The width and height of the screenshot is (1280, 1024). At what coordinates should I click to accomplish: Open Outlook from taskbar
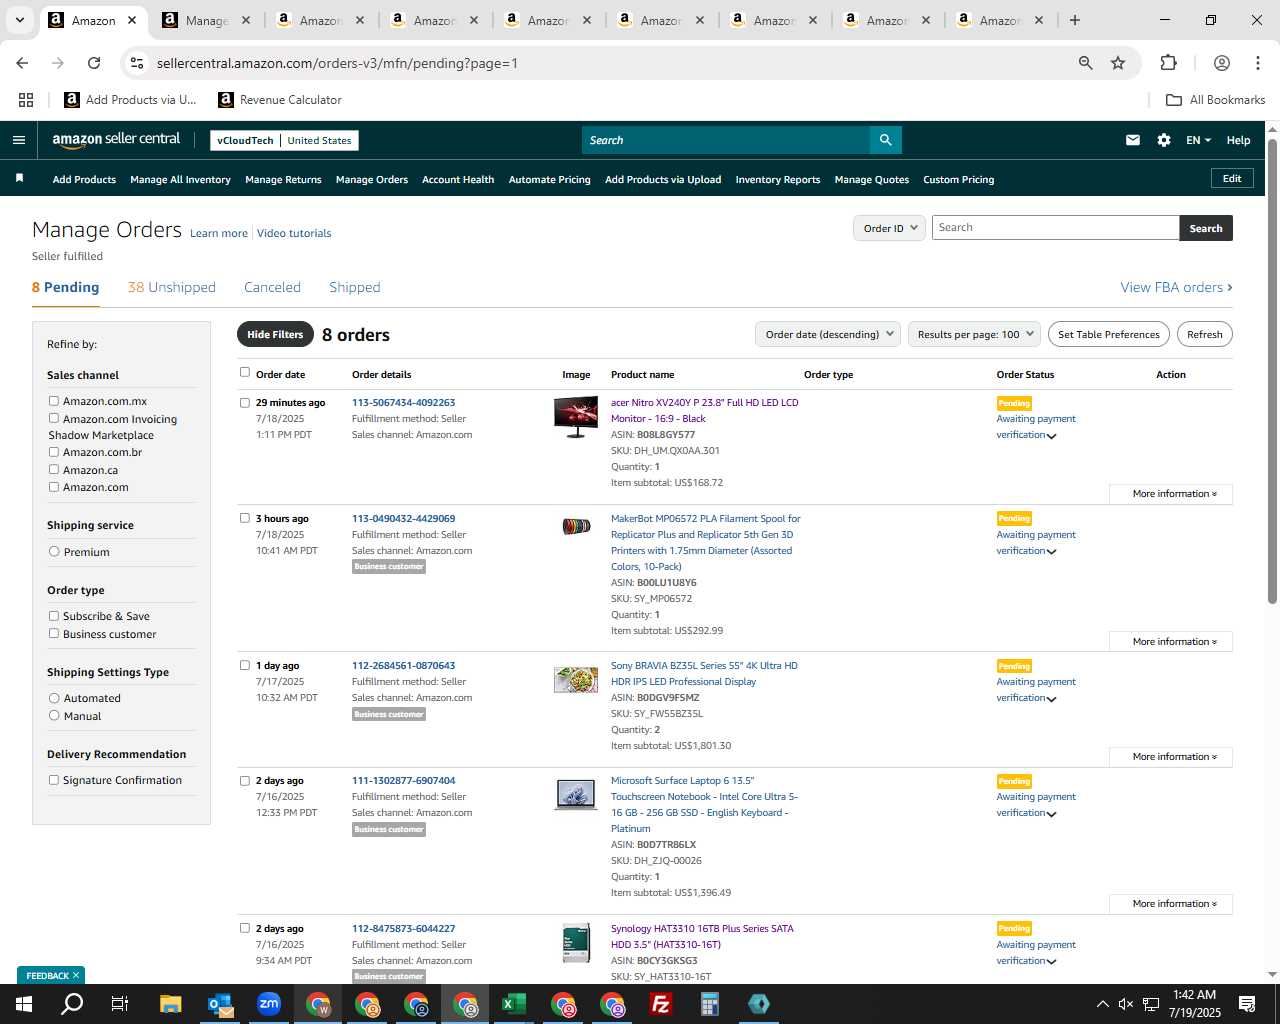(x=220, y=1004)
